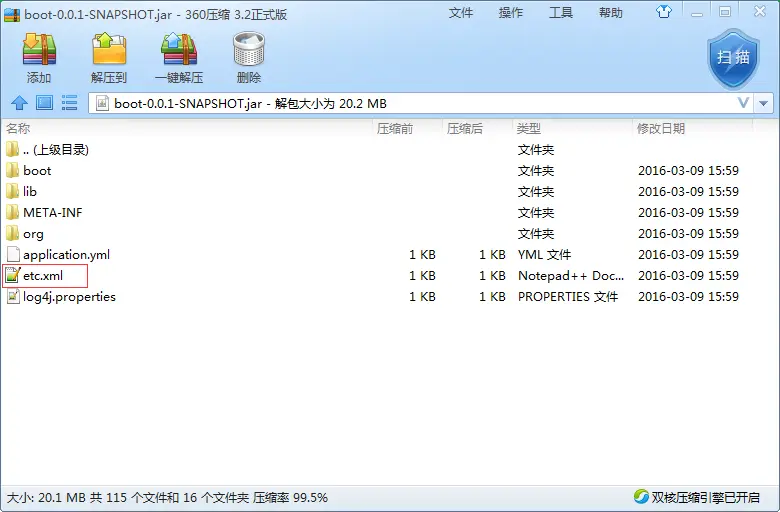Click the application.yml file icon

pyautogui.click(x=13, y=254)
